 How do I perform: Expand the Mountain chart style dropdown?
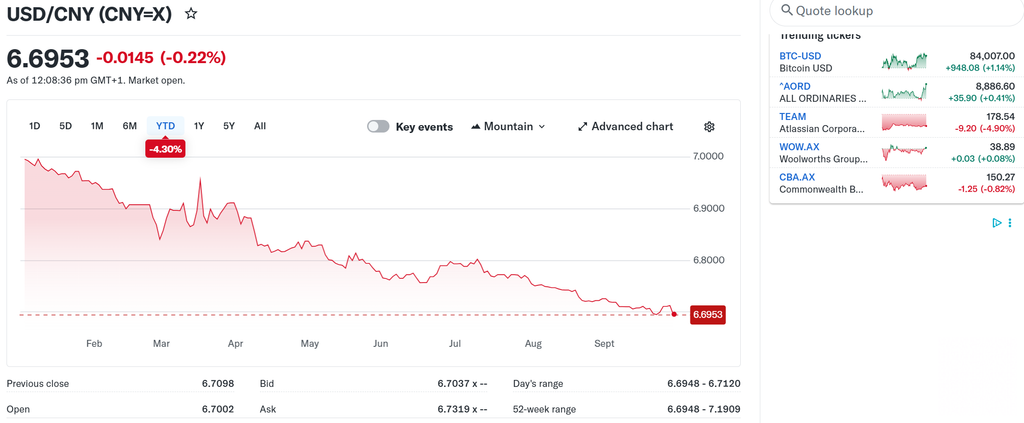[508, 127]
